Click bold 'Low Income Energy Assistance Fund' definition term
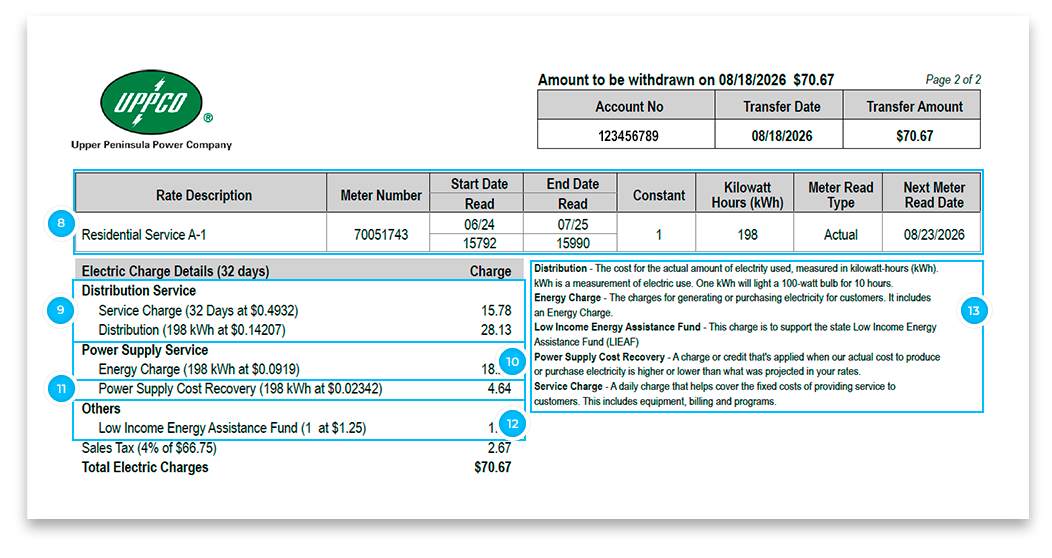Viewport: 1052px width, 558px height. tap(617, 327)
